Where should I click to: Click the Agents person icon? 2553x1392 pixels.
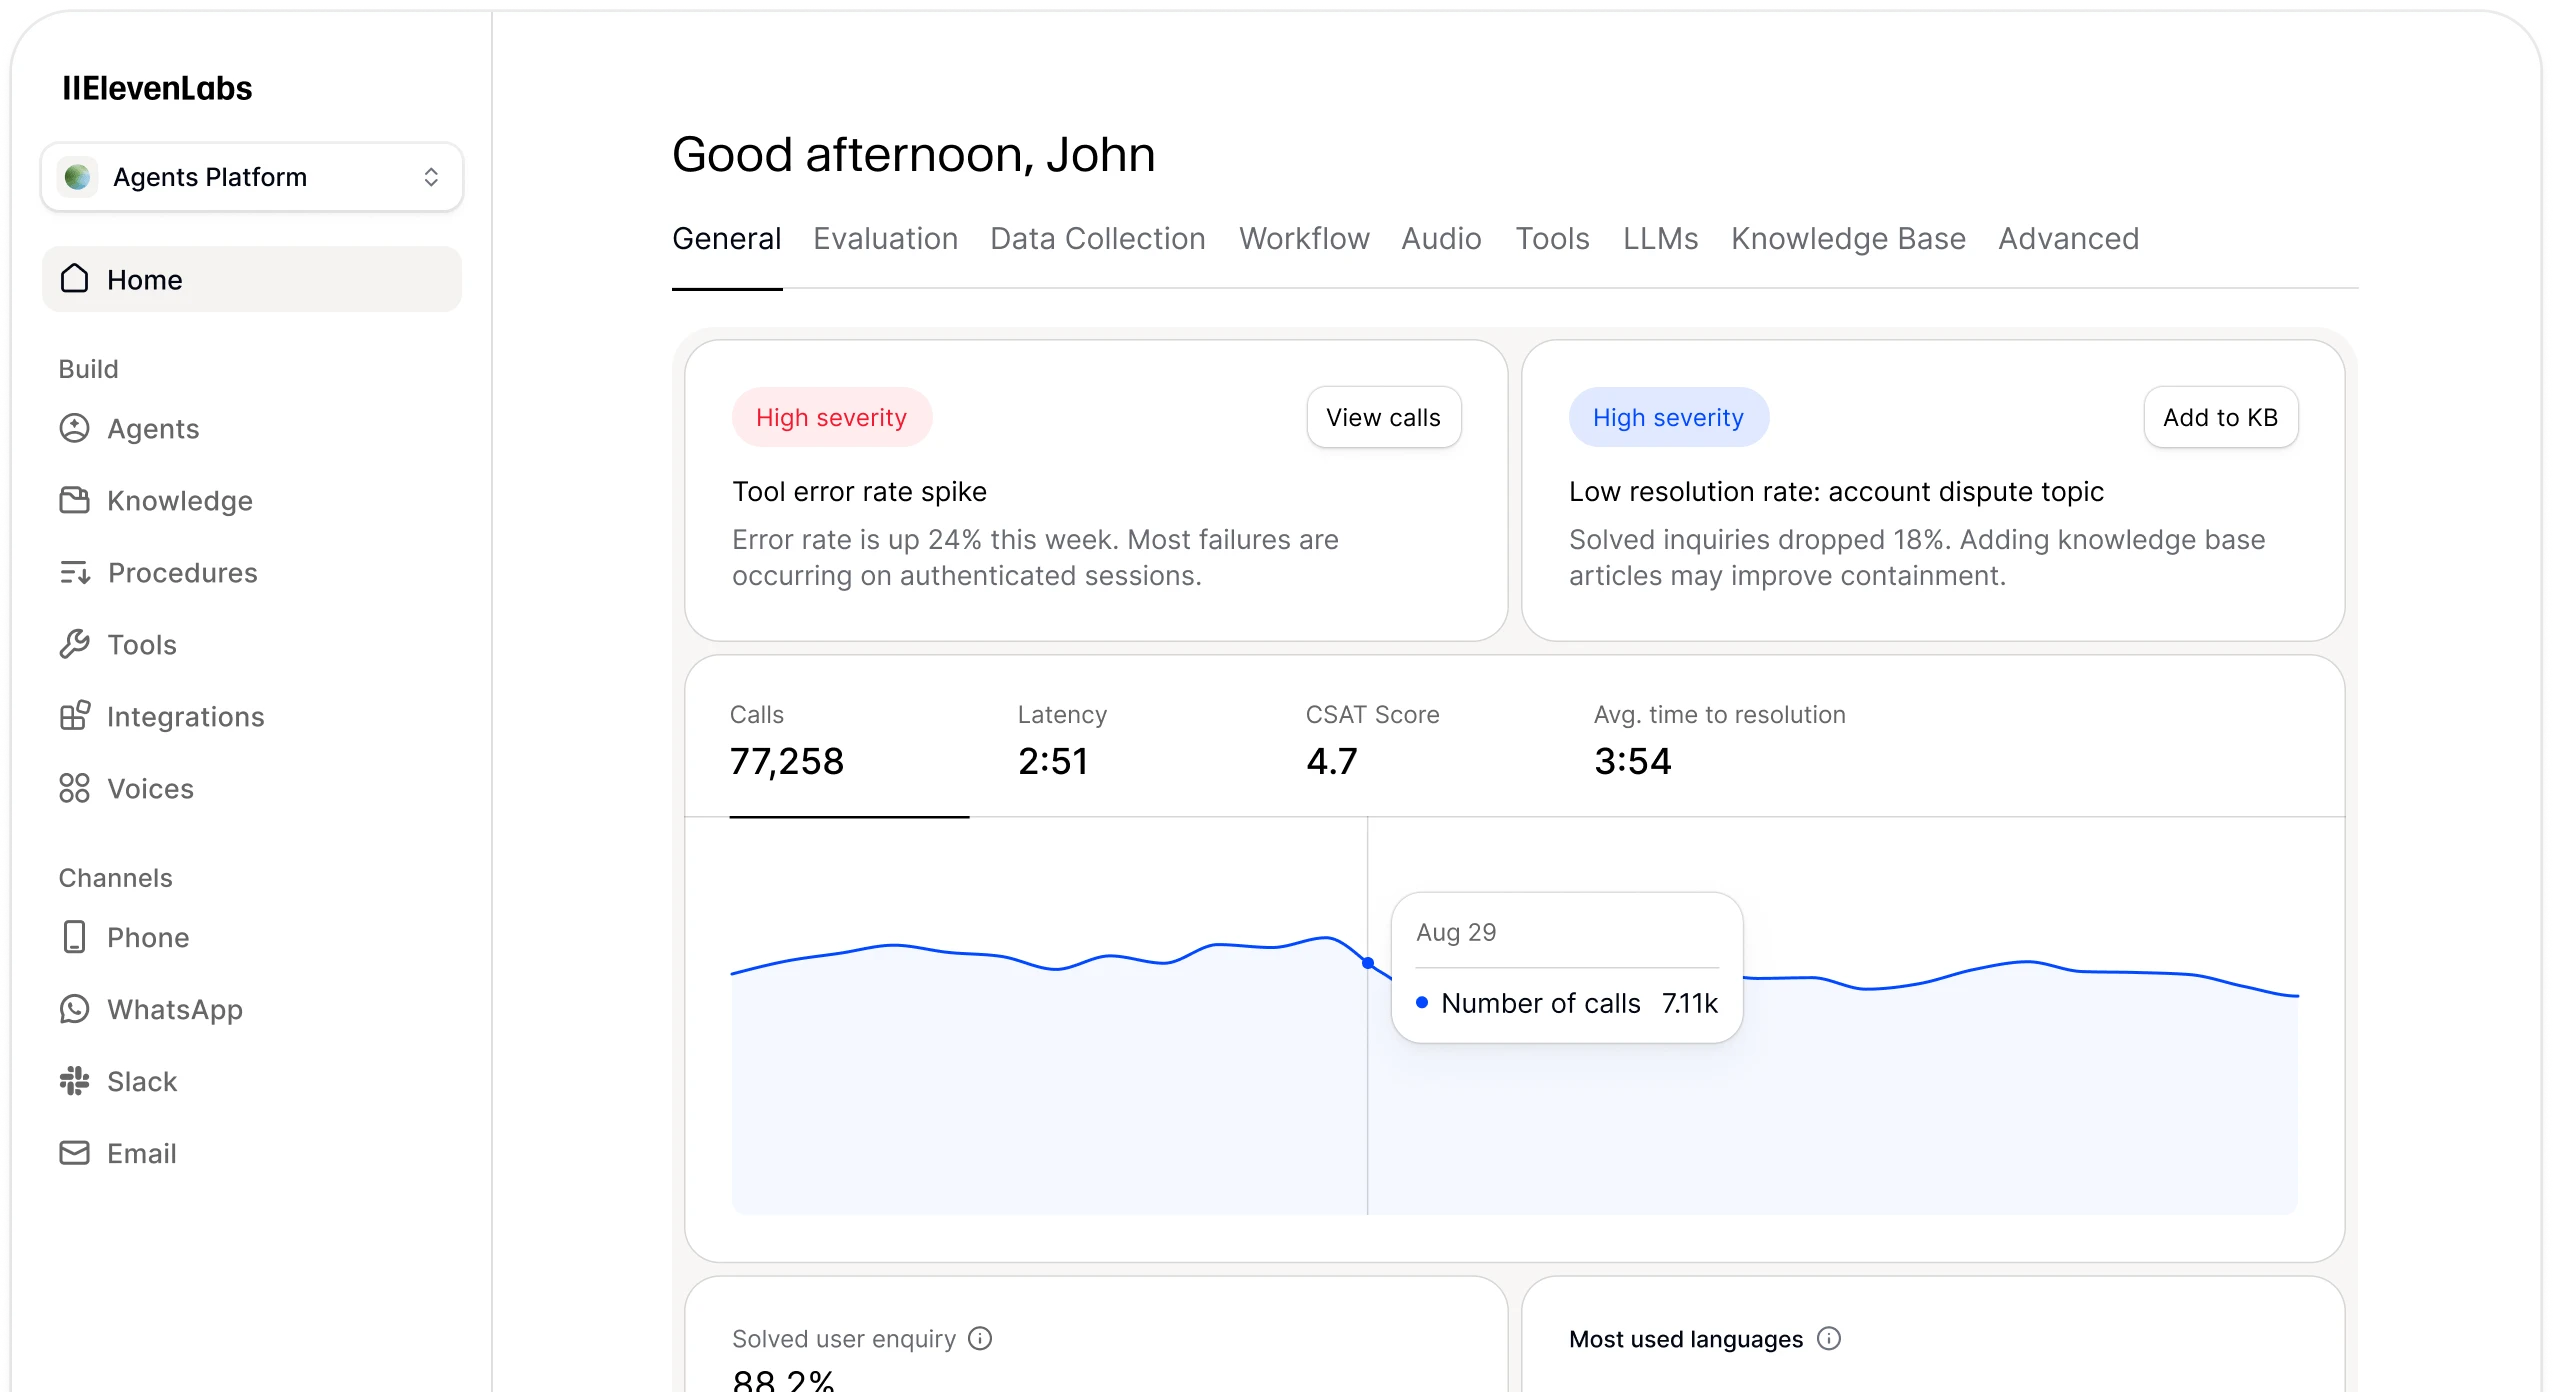tap(75, 428)
